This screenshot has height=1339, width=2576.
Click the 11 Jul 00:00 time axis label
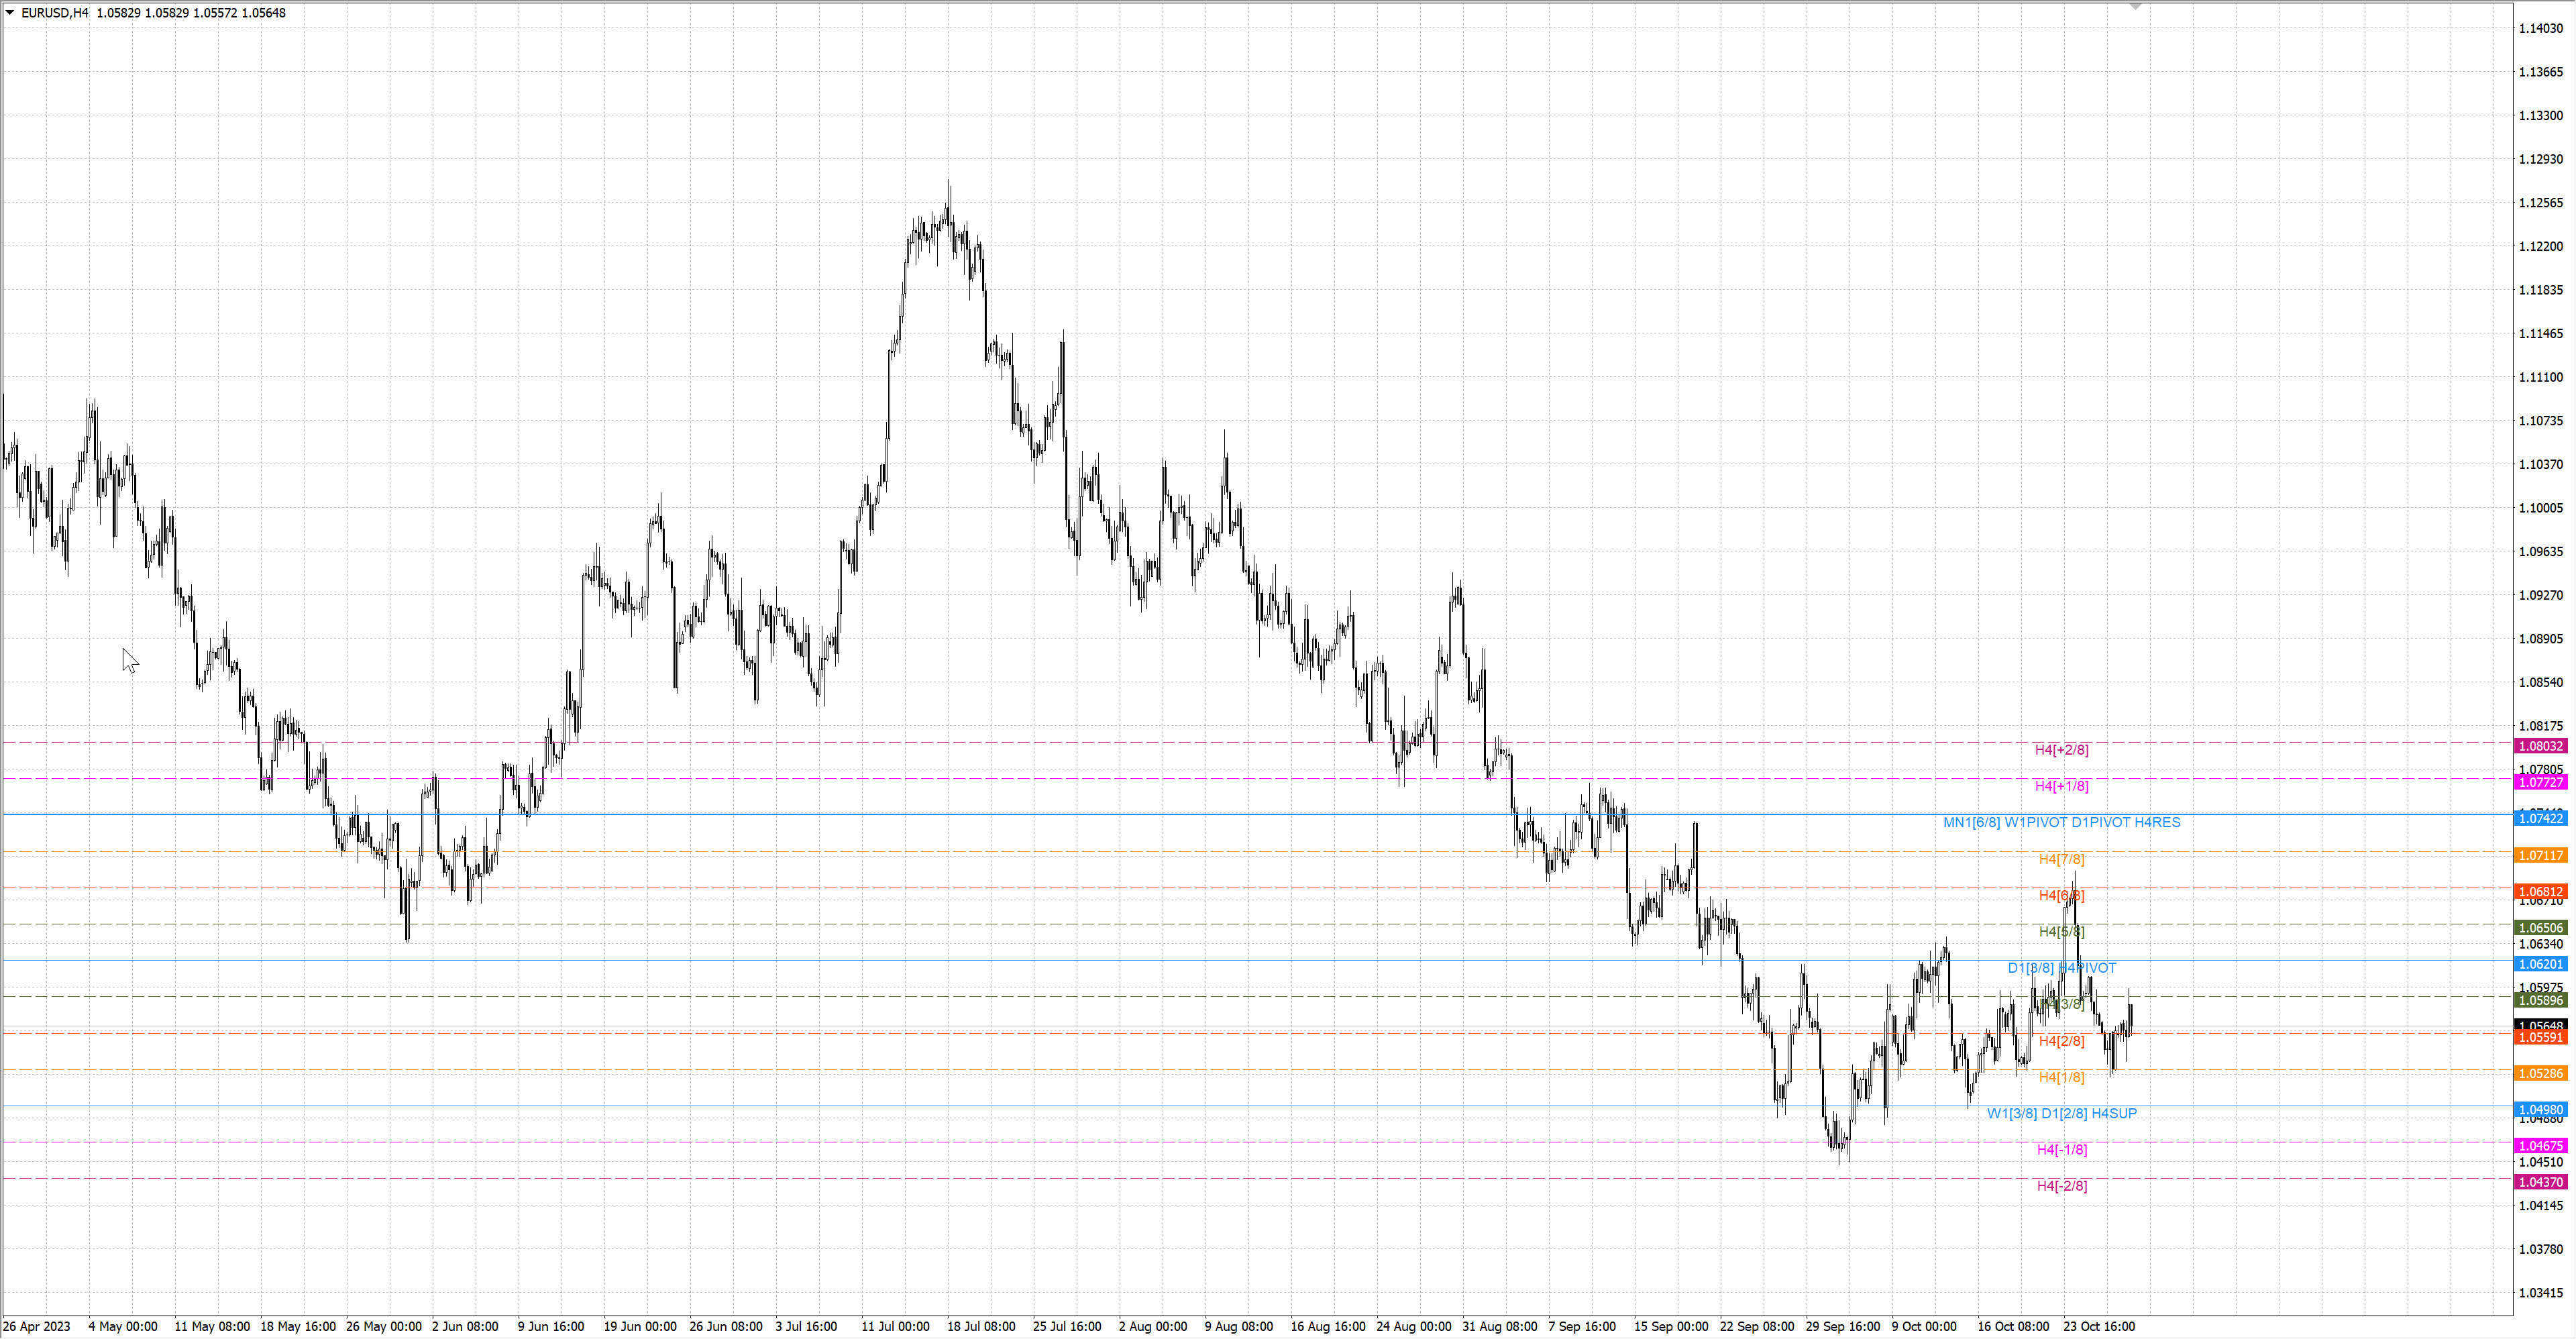895,1327
